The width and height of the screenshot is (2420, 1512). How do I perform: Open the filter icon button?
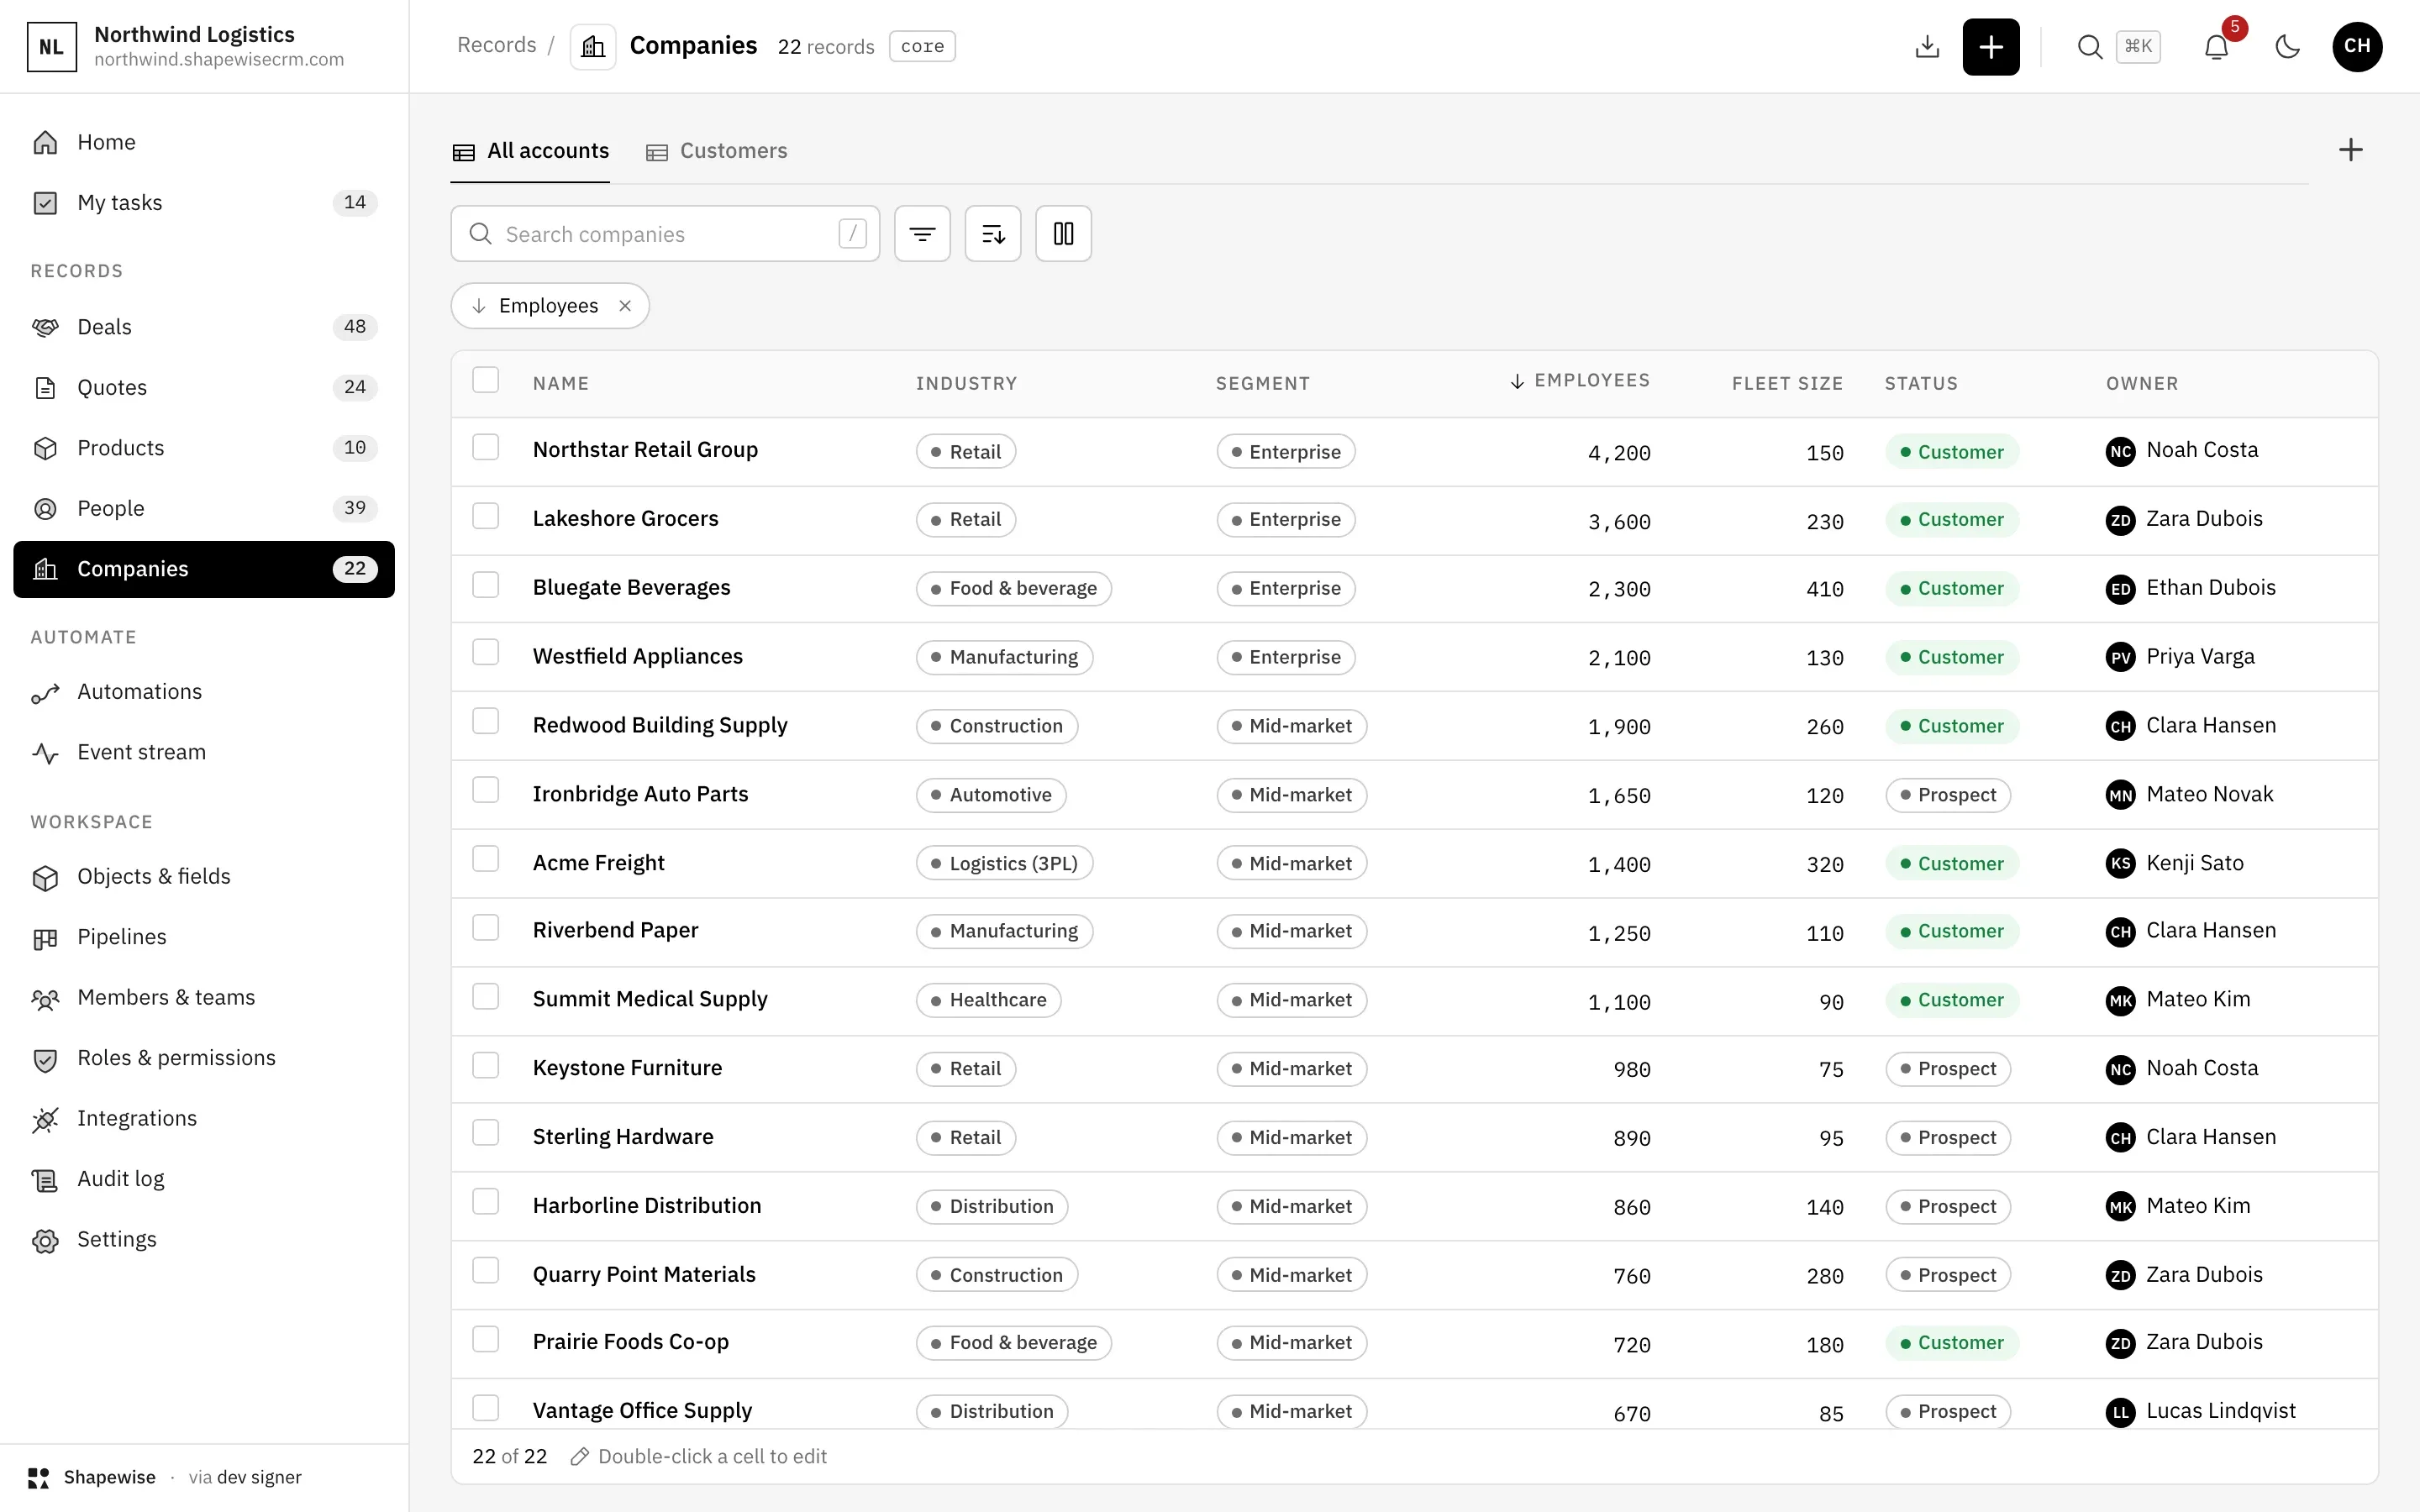tap(922, 234)
